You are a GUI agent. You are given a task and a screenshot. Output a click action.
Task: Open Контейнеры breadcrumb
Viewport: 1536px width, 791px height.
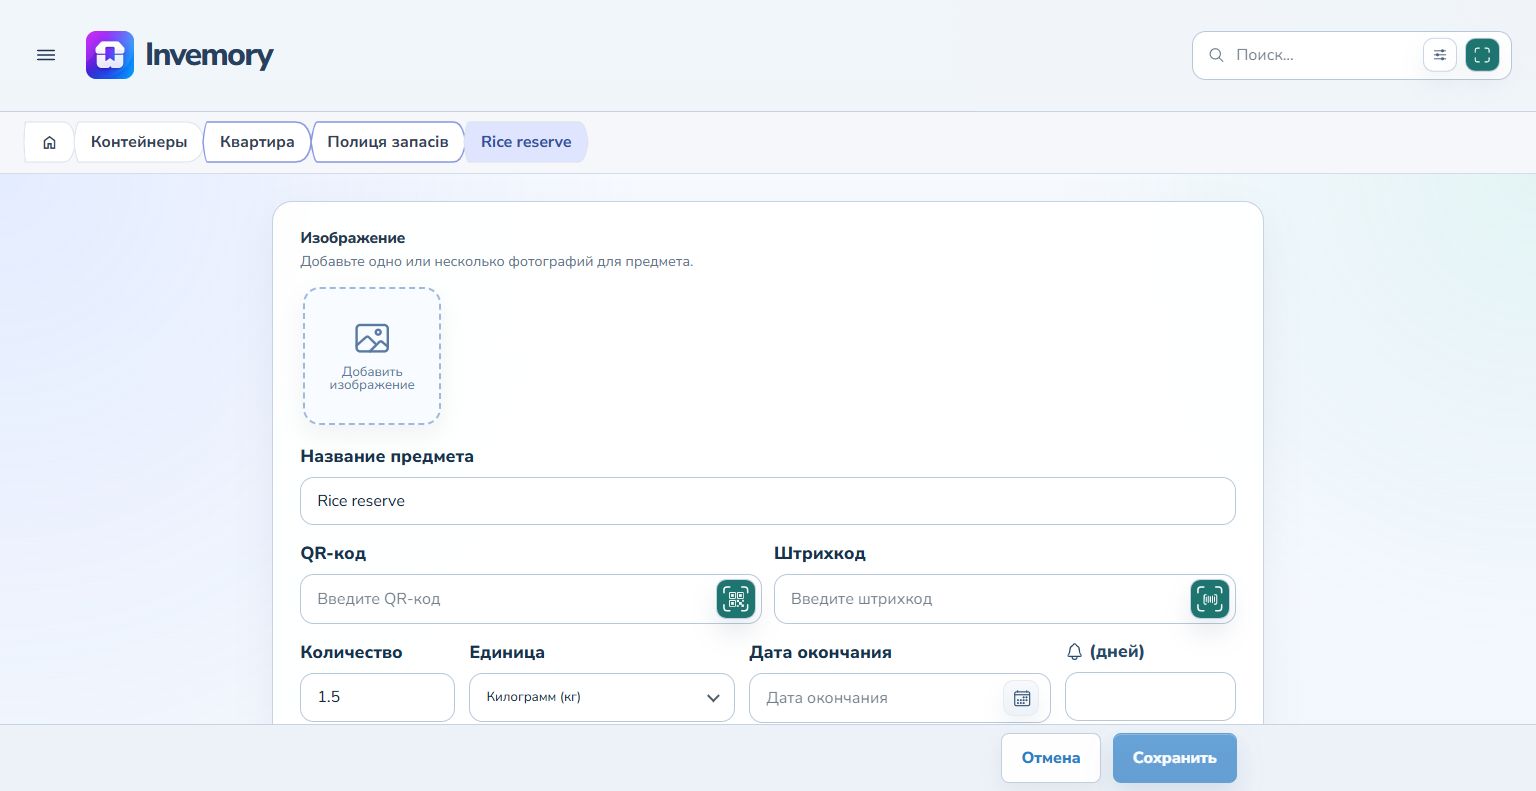click(139, 142)
